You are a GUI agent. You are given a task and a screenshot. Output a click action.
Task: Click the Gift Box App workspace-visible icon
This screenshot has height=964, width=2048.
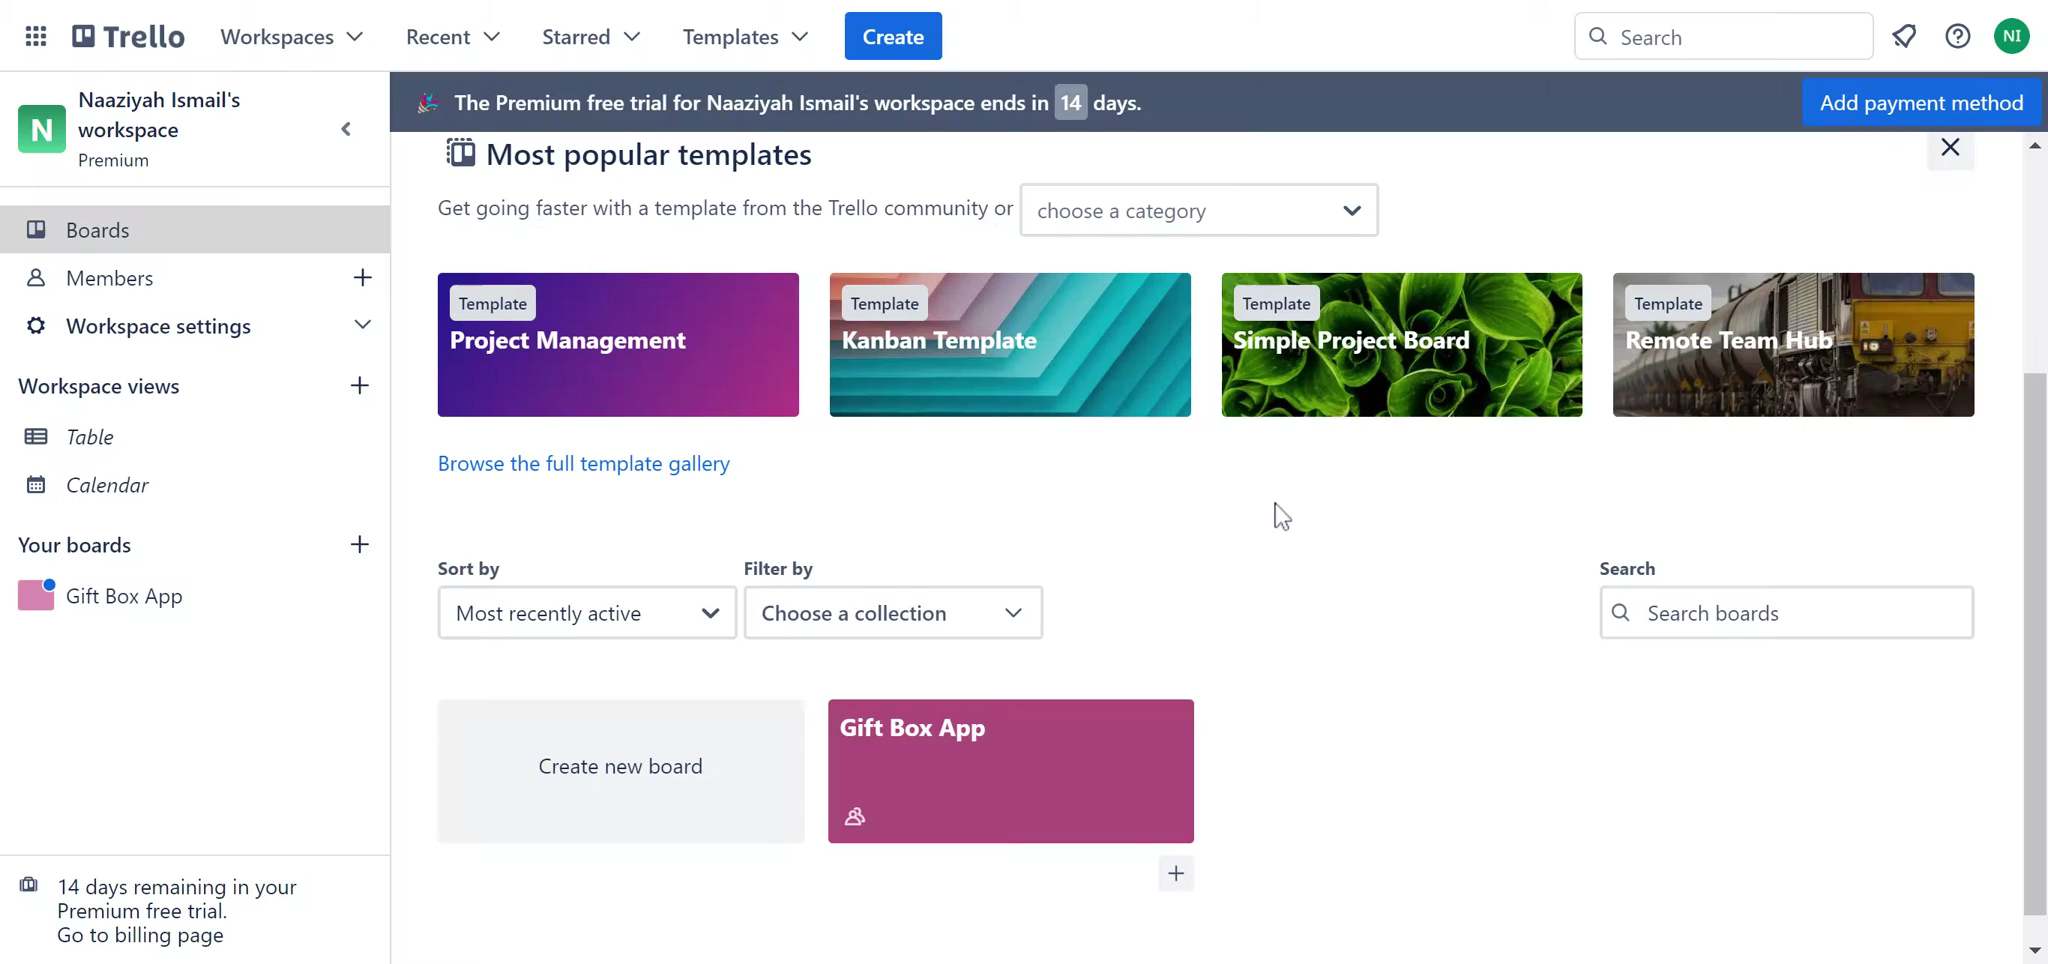pos(855,817)
